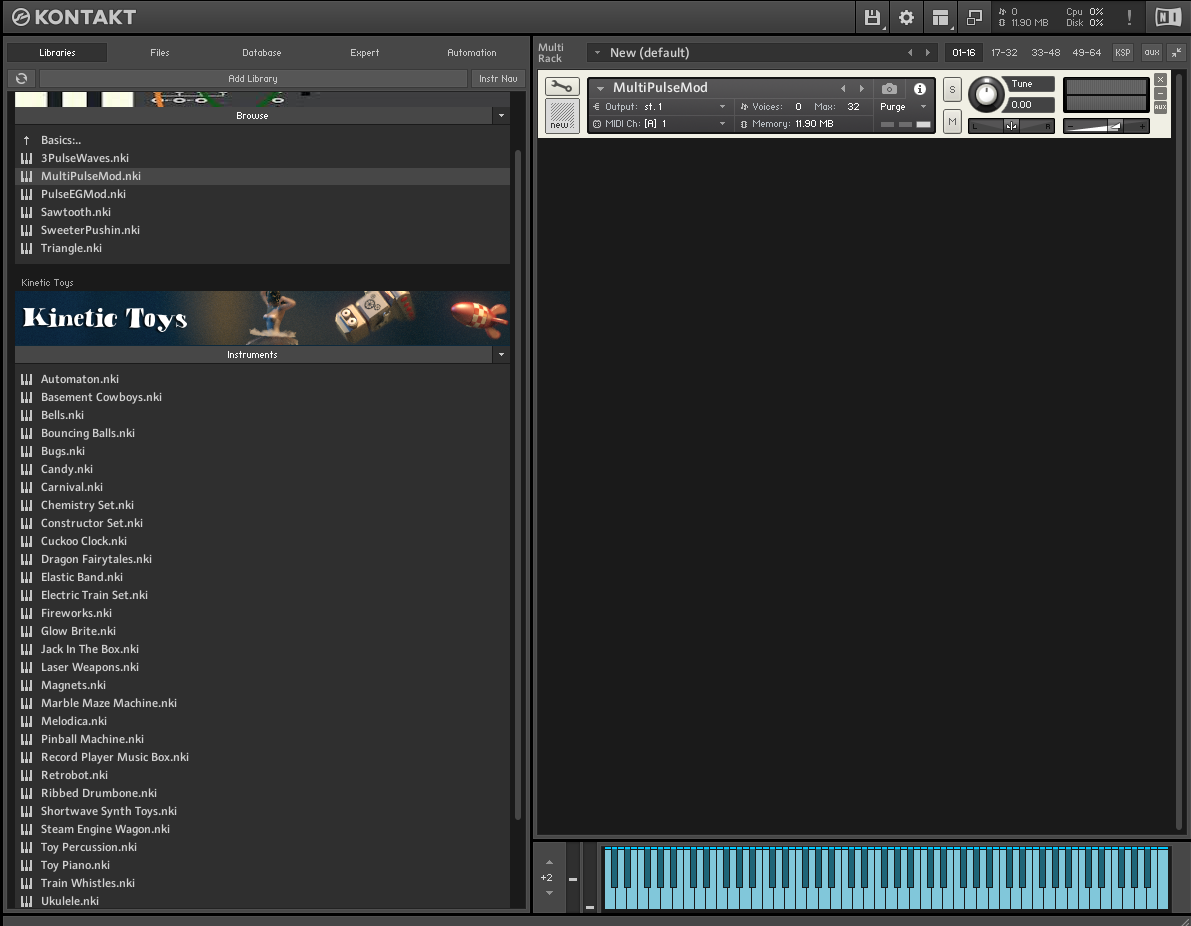
Task: Select rack page 01-16
Action: [x=963, y=52]
